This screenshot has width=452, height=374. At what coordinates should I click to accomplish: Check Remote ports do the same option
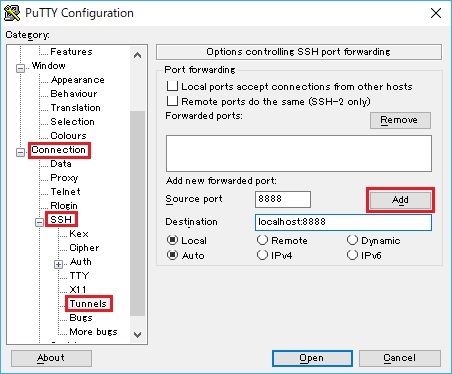(172, 101)
